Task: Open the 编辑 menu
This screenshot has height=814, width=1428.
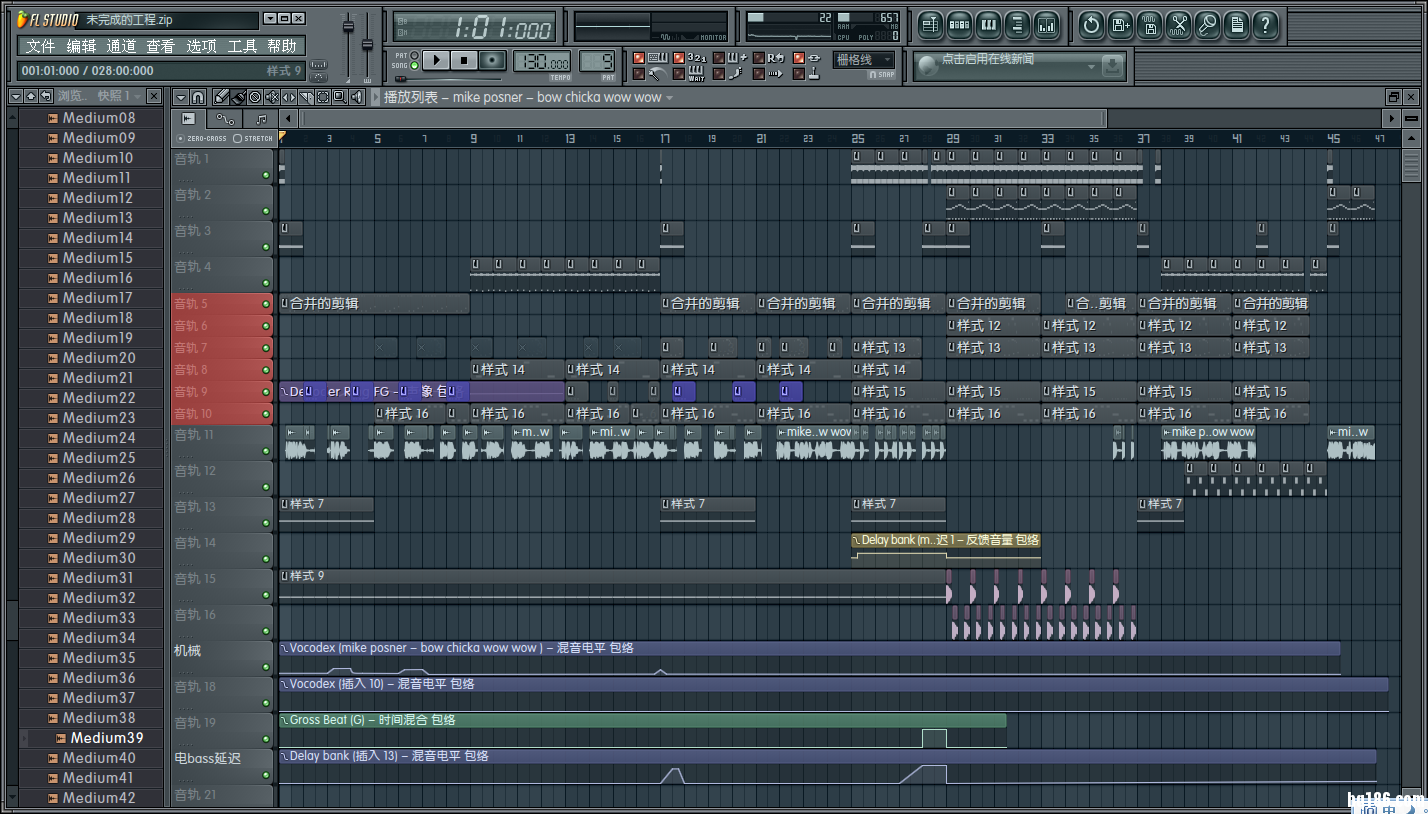Action: coord(81,46)
